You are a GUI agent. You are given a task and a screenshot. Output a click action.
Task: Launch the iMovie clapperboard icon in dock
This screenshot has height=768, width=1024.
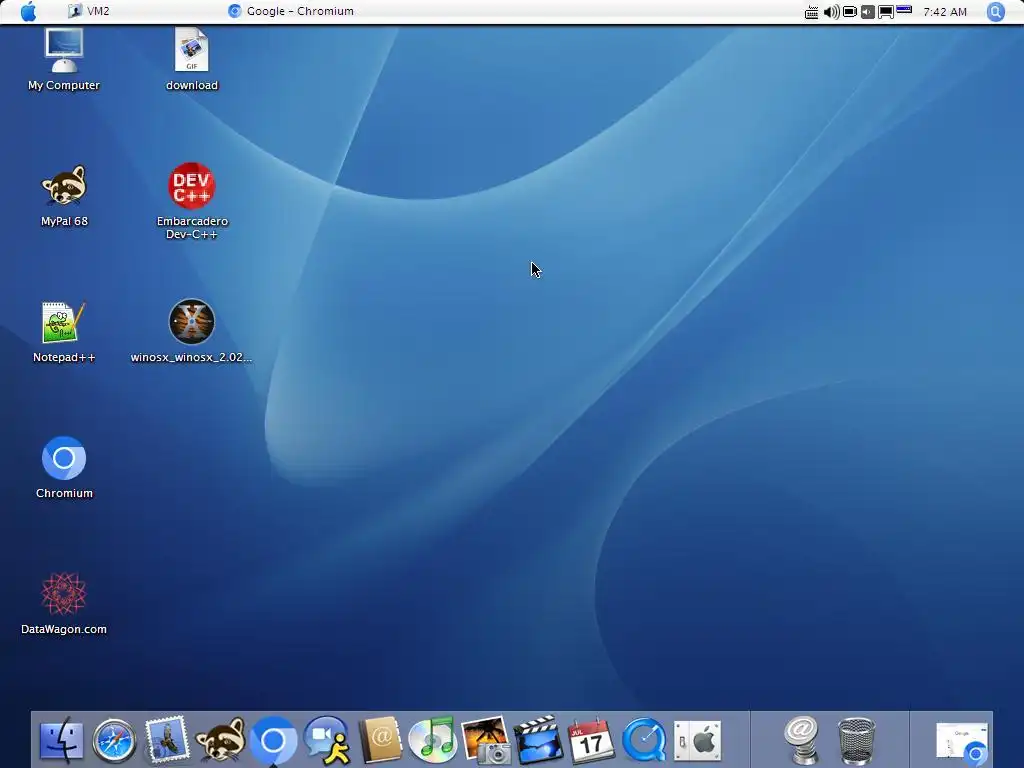click(538, 740)
